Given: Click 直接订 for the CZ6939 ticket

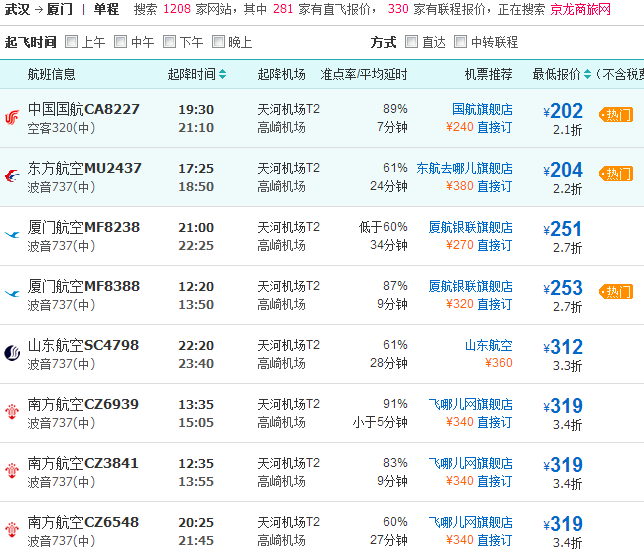Looking at the screenshot, I should pyautogui.click(x=494, y=422).
